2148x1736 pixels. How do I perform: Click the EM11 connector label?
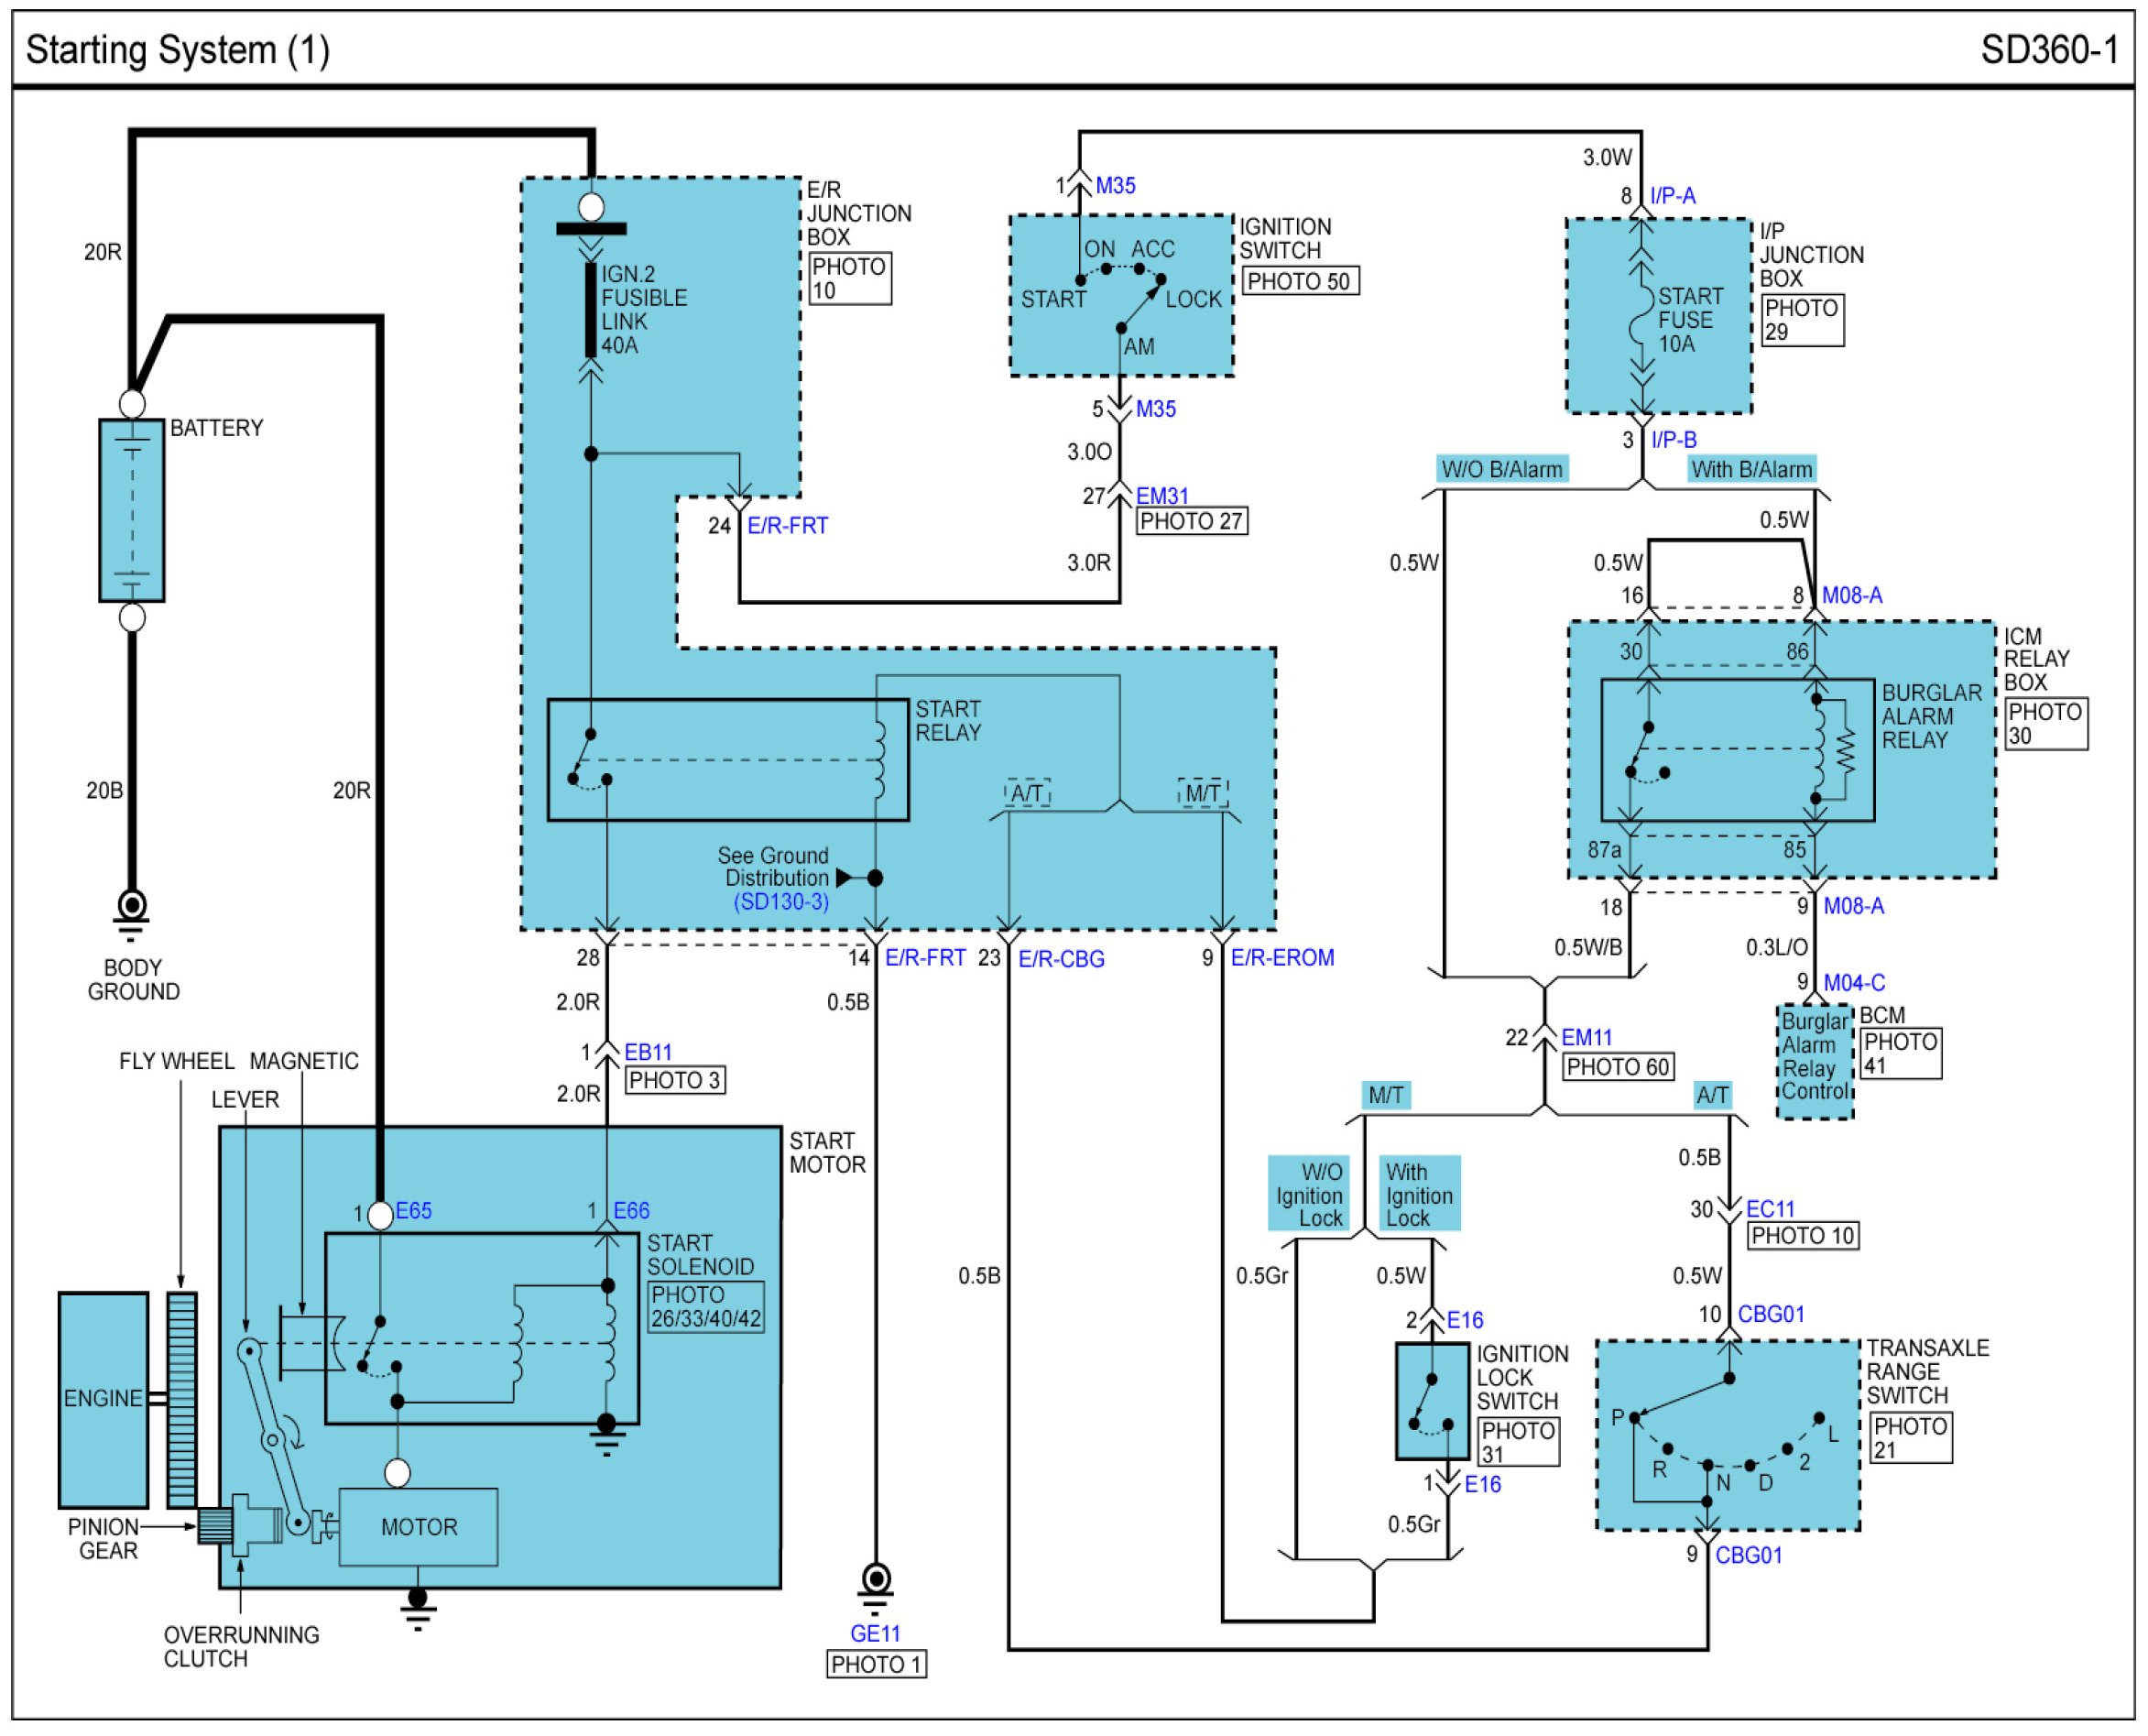(1586, 1038)
